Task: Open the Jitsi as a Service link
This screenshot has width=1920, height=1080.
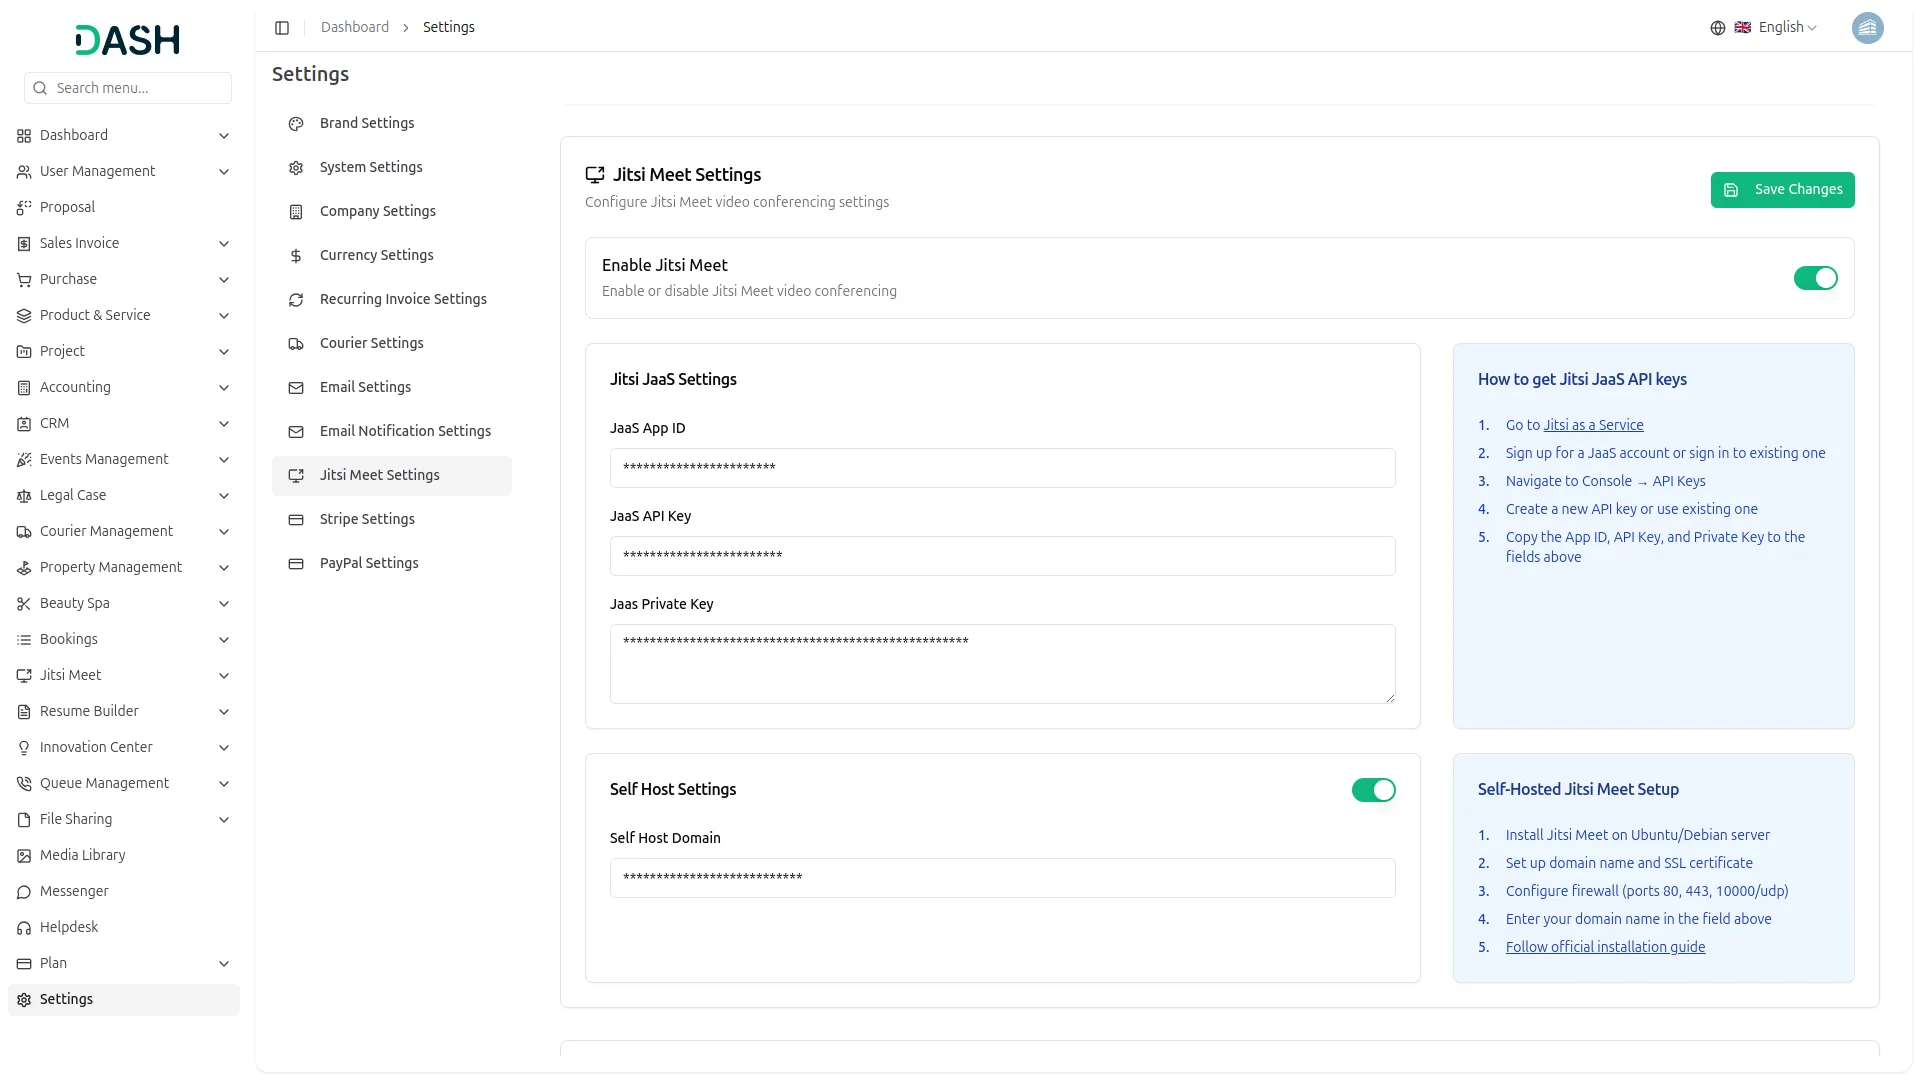Action: coord(1593,425)
